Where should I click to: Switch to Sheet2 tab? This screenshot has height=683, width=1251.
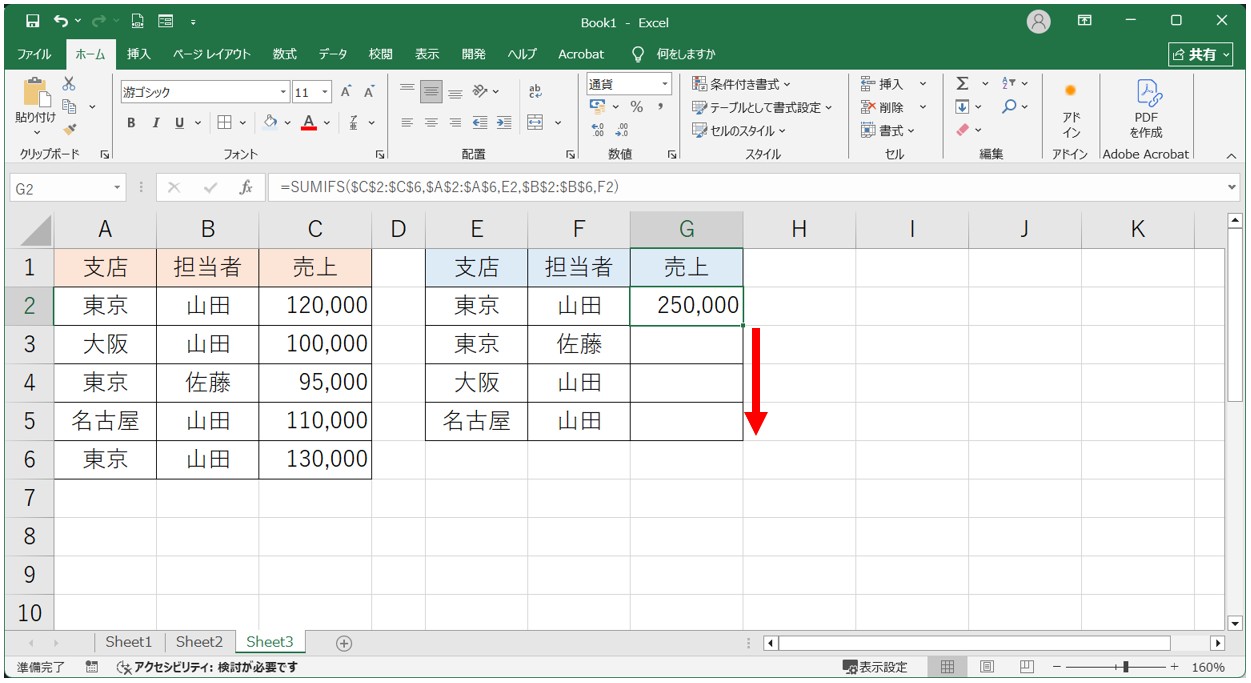199,642
